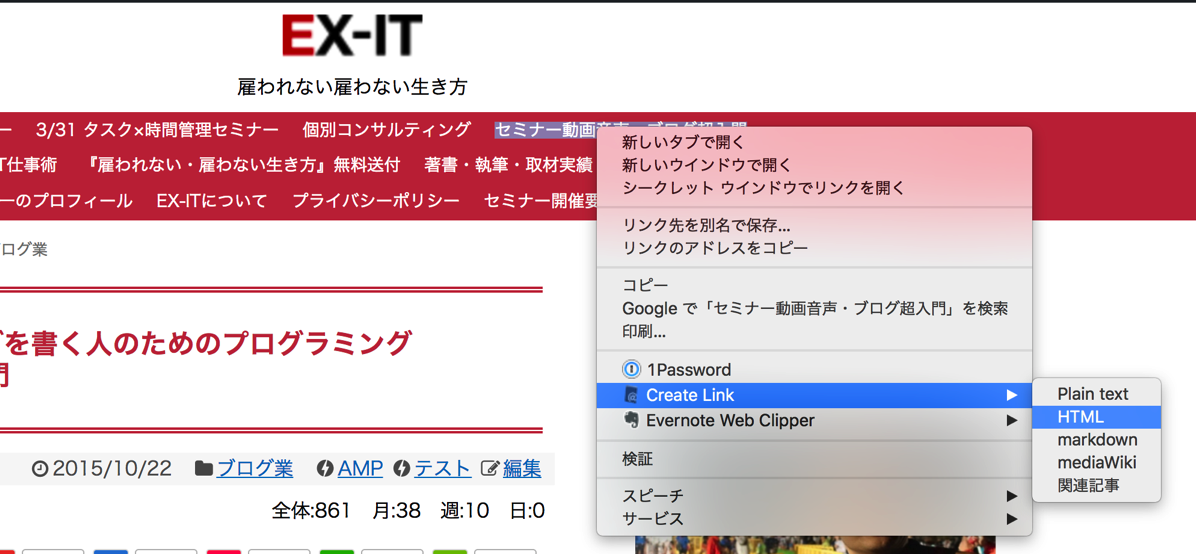The height and width of the screenshot is (554, 1196).
Task: Expand the スピーチ submenu arrow
Action: pyautogui.click(x=1011, y=496)
